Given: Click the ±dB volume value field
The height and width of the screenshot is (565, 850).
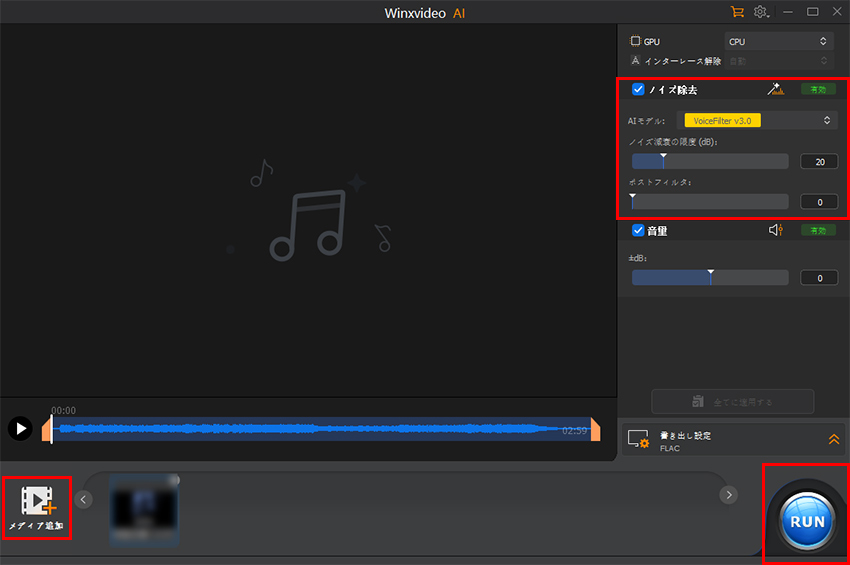Looking at the screenshot, I should [x=819, y=278].
